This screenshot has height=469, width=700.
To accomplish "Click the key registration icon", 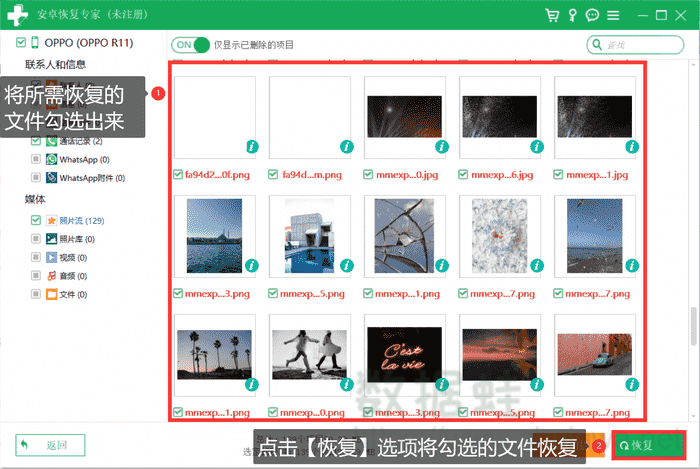I will 572,16.
